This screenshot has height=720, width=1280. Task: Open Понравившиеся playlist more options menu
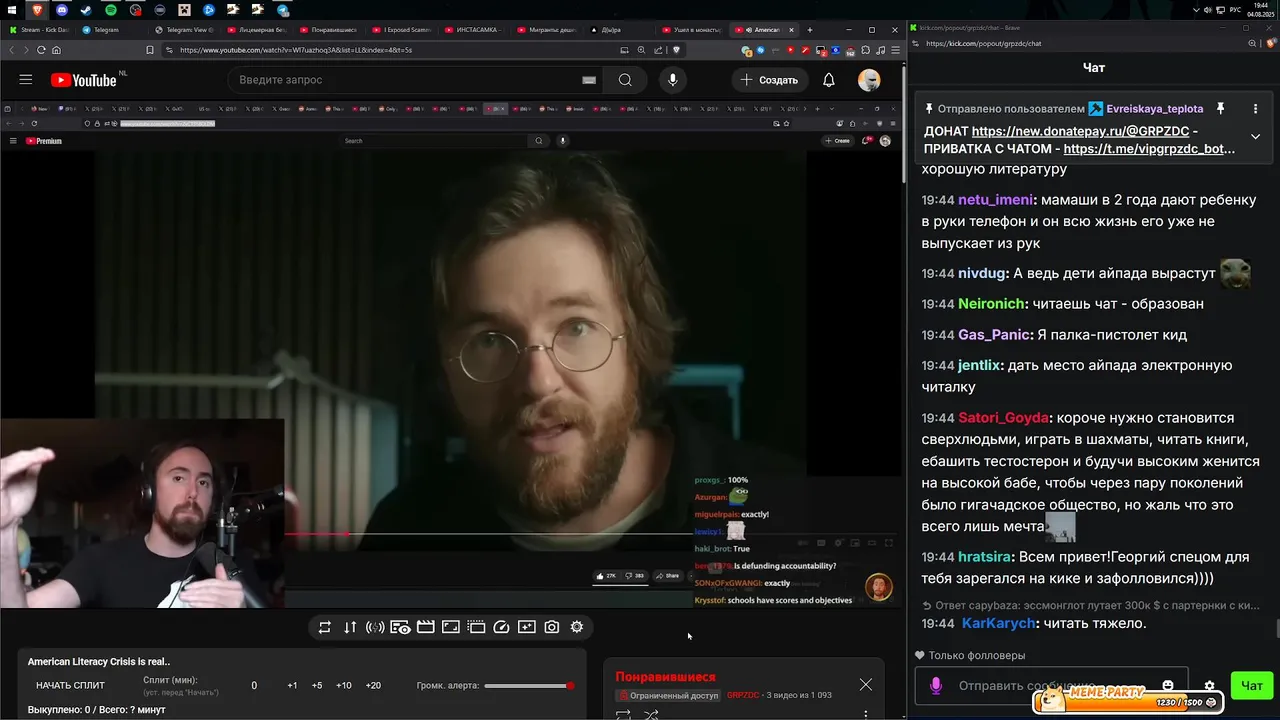866,714
